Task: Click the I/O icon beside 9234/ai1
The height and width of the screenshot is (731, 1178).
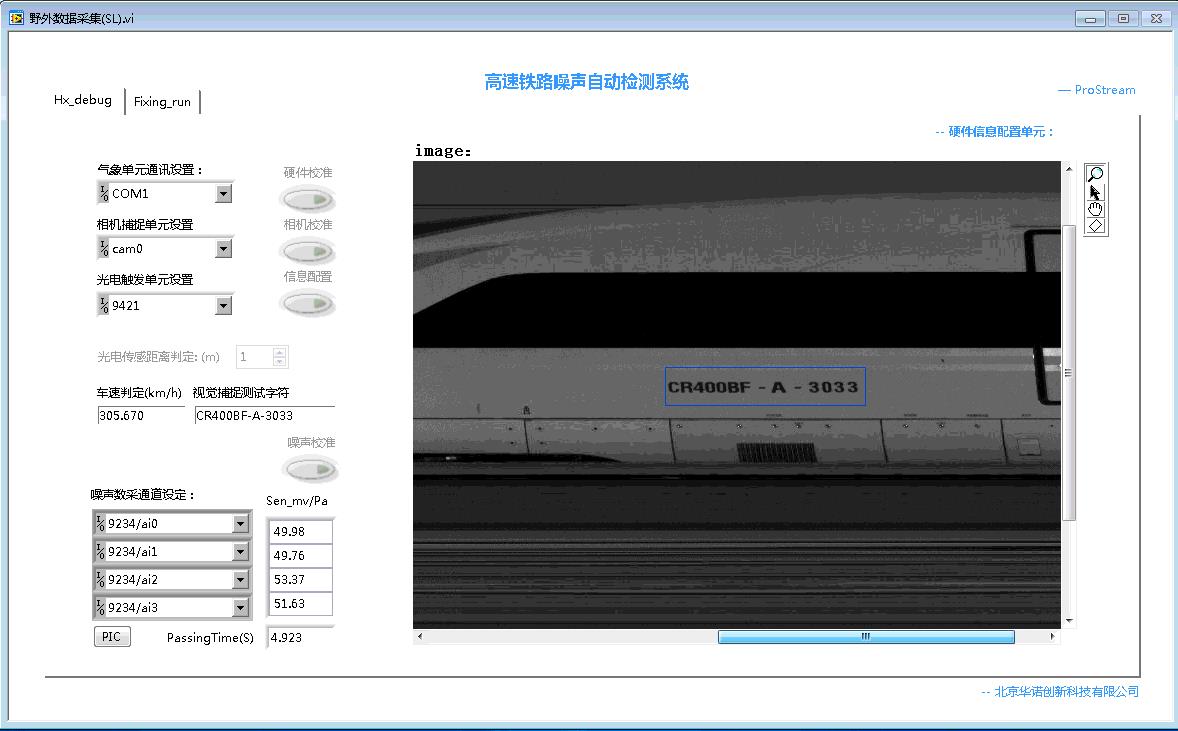Action: pos(100,551)
